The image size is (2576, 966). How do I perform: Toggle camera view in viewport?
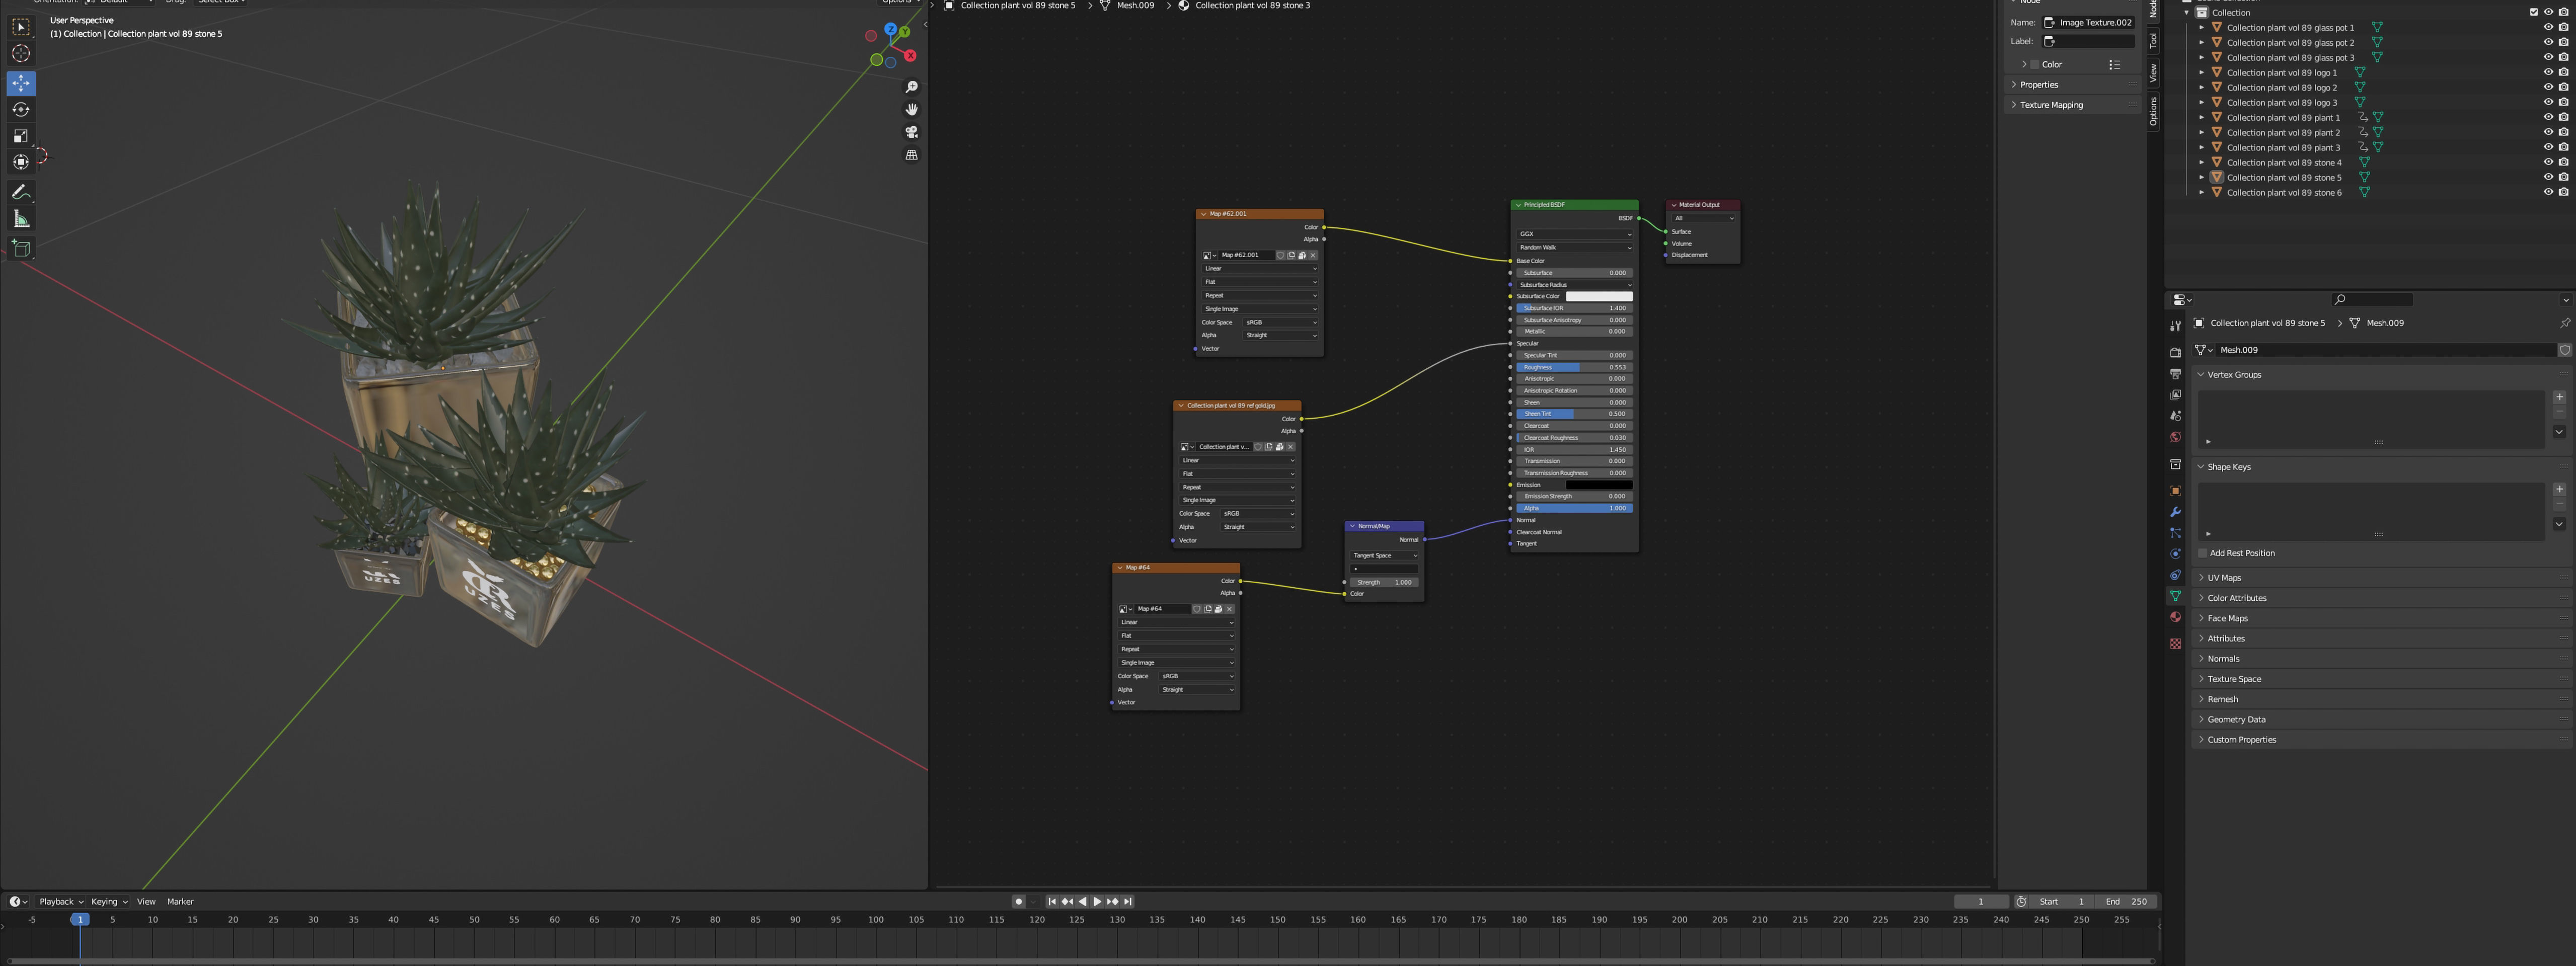911,132
